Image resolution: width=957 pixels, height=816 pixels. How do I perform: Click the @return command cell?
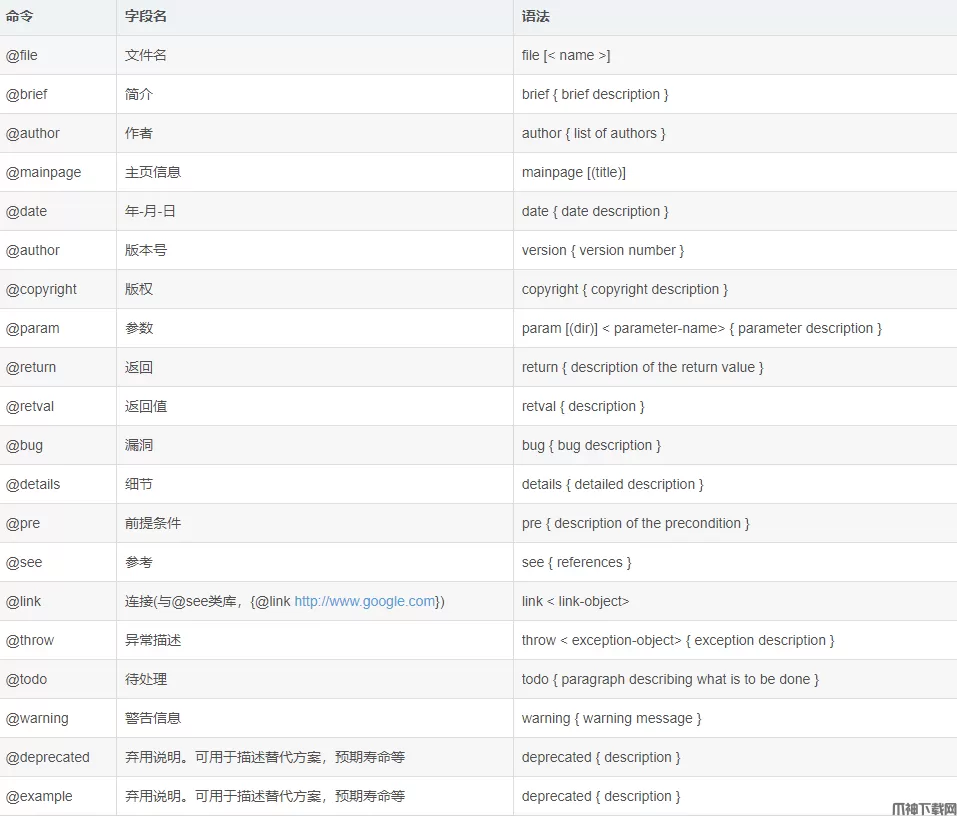pyautogui.click(x=31, y=367)
